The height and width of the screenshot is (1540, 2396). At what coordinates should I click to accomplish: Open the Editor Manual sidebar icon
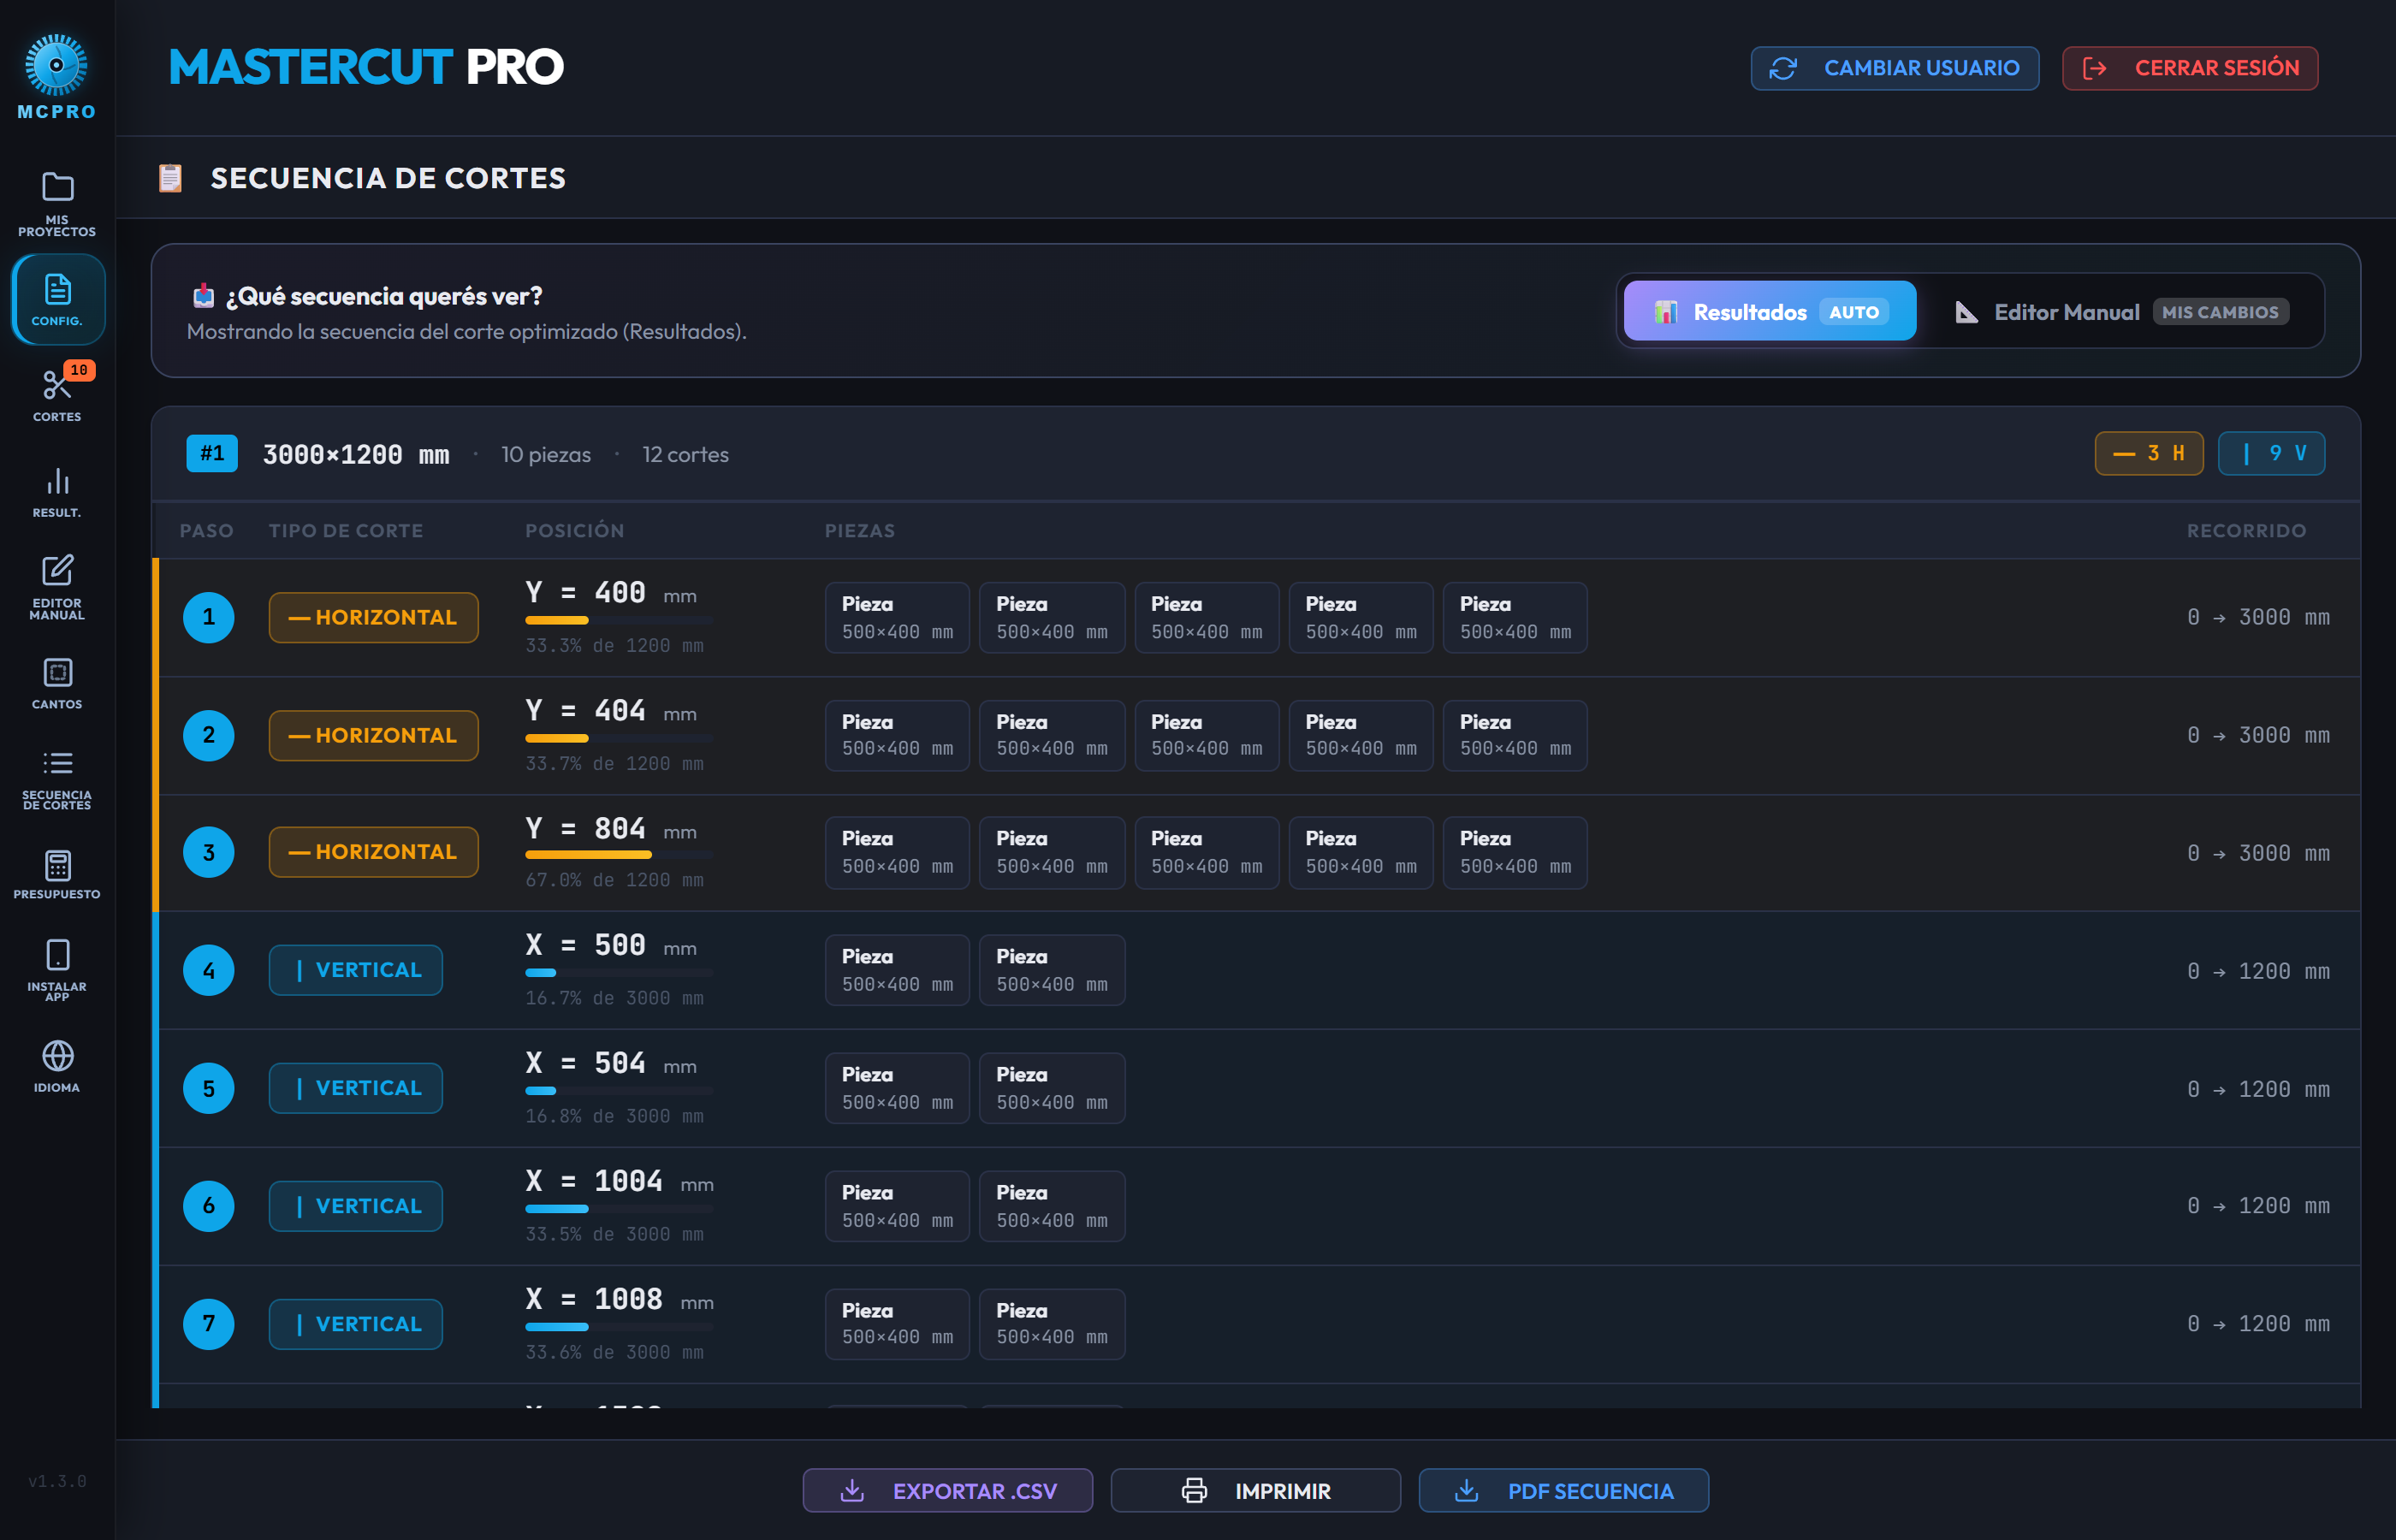pyautogui.click(x=57, y=570)
